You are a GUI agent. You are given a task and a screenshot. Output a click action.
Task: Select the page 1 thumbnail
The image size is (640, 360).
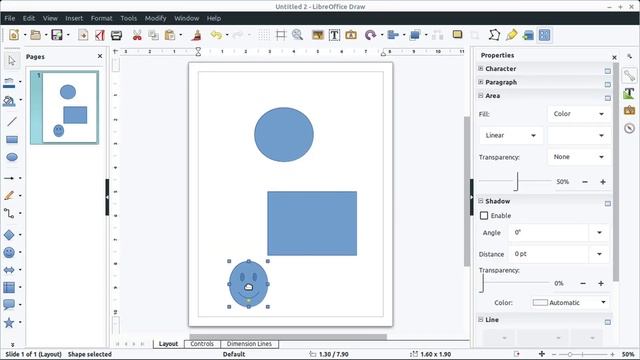click(x=64, y=107)
